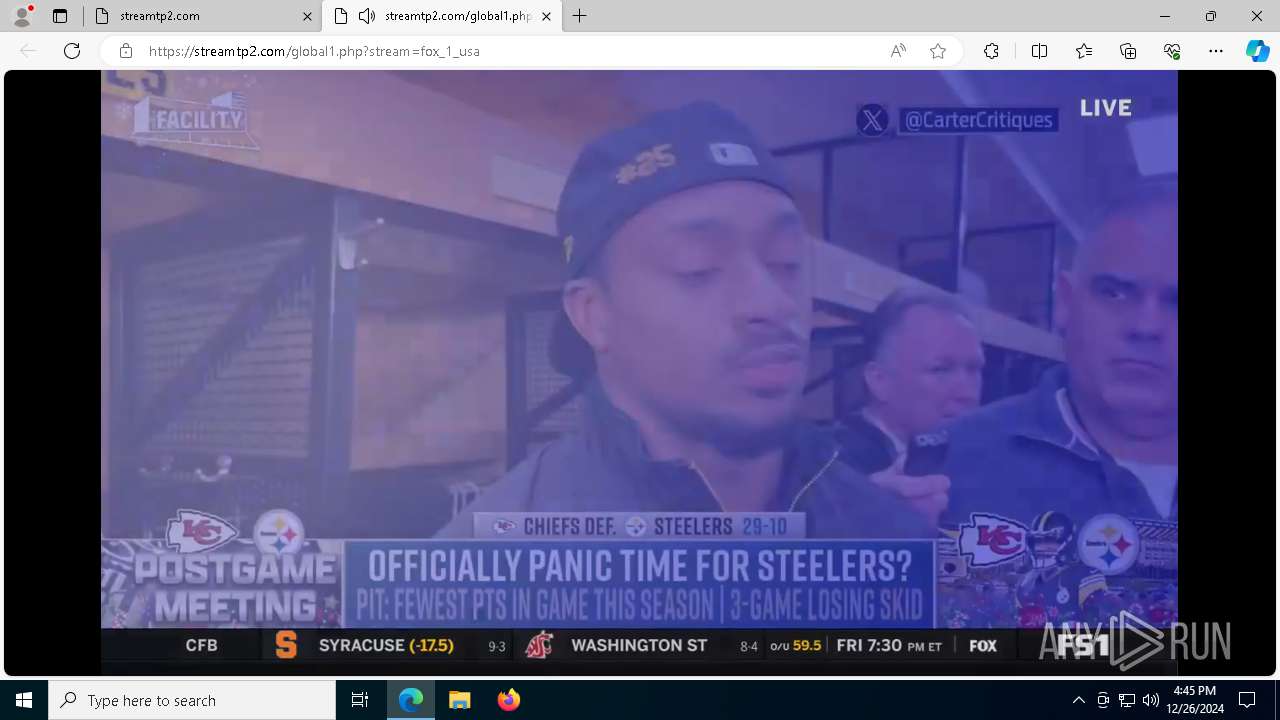Open a new tab with the plus button
1280x720 pixels.
[x=580, y=16]
